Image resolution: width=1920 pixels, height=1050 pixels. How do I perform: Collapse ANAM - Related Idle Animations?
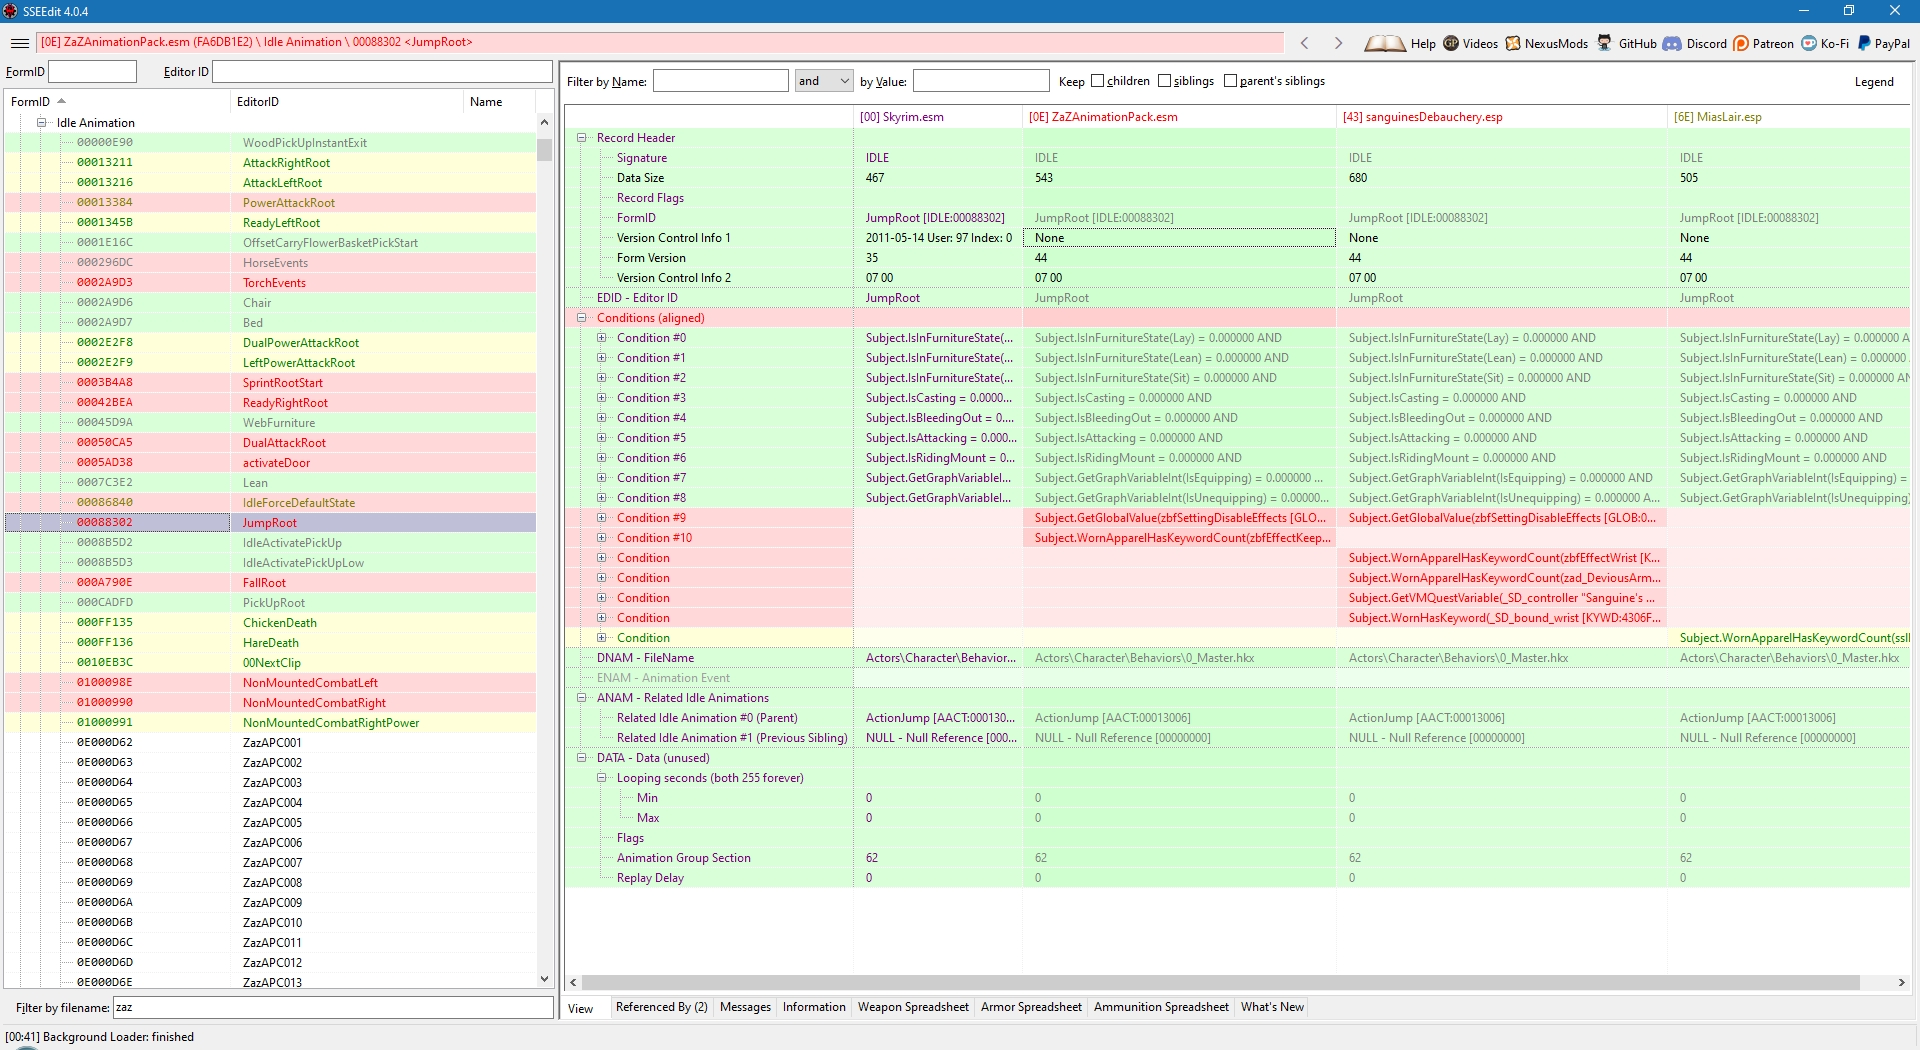click(x=581, y=698)
